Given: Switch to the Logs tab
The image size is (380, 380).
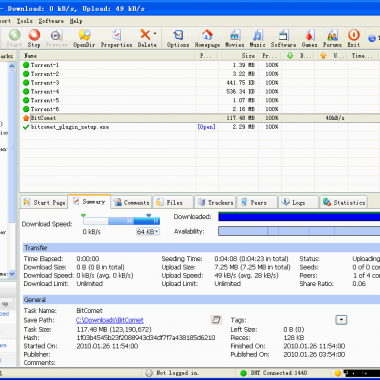Looking at the screenshot, I should (x=298, y=202).
